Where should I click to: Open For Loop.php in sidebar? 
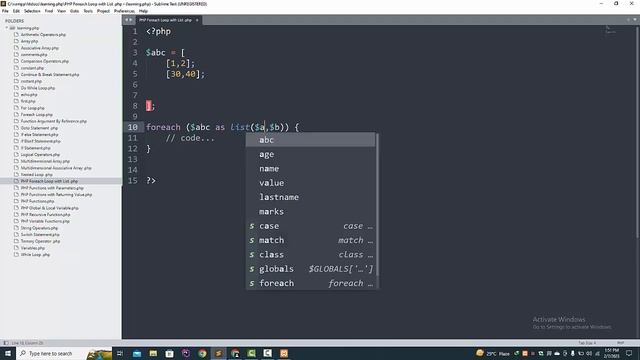click(32, 108)
